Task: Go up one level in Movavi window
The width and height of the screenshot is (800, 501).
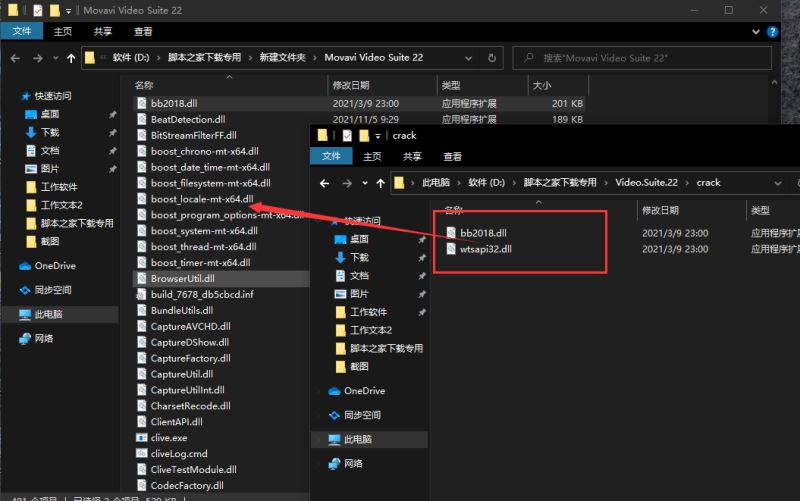Action: click(x=71, y=58)
